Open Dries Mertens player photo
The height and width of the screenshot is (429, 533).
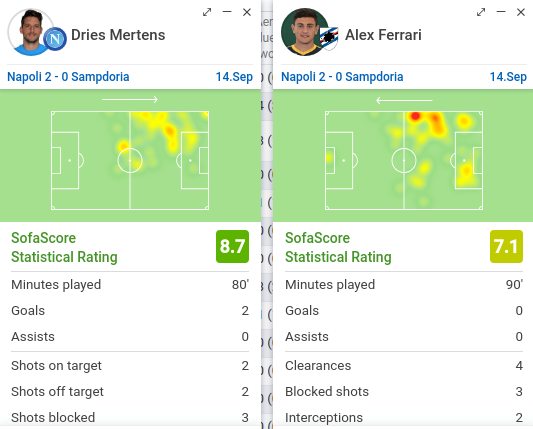point(29,32)
